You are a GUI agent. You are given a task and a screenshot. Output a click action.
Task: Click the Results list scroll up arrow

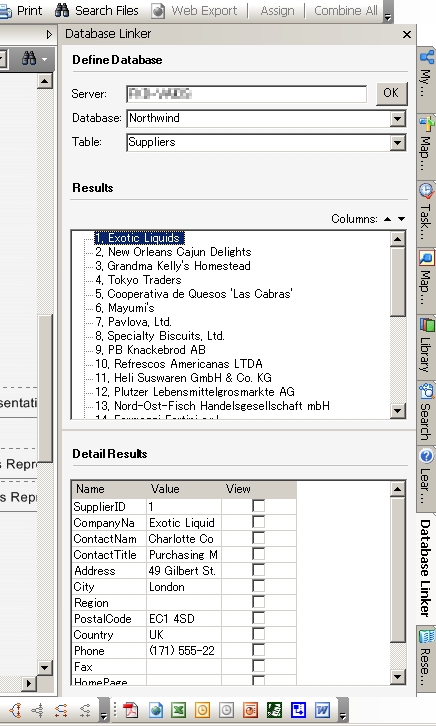398,239
